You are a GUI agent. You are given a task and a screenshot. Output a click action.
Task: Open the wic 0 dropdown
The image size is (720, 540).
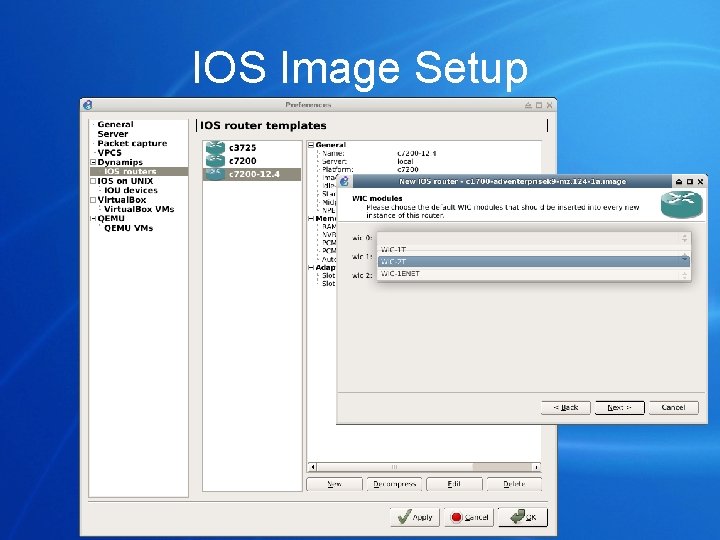coord(533,238)
